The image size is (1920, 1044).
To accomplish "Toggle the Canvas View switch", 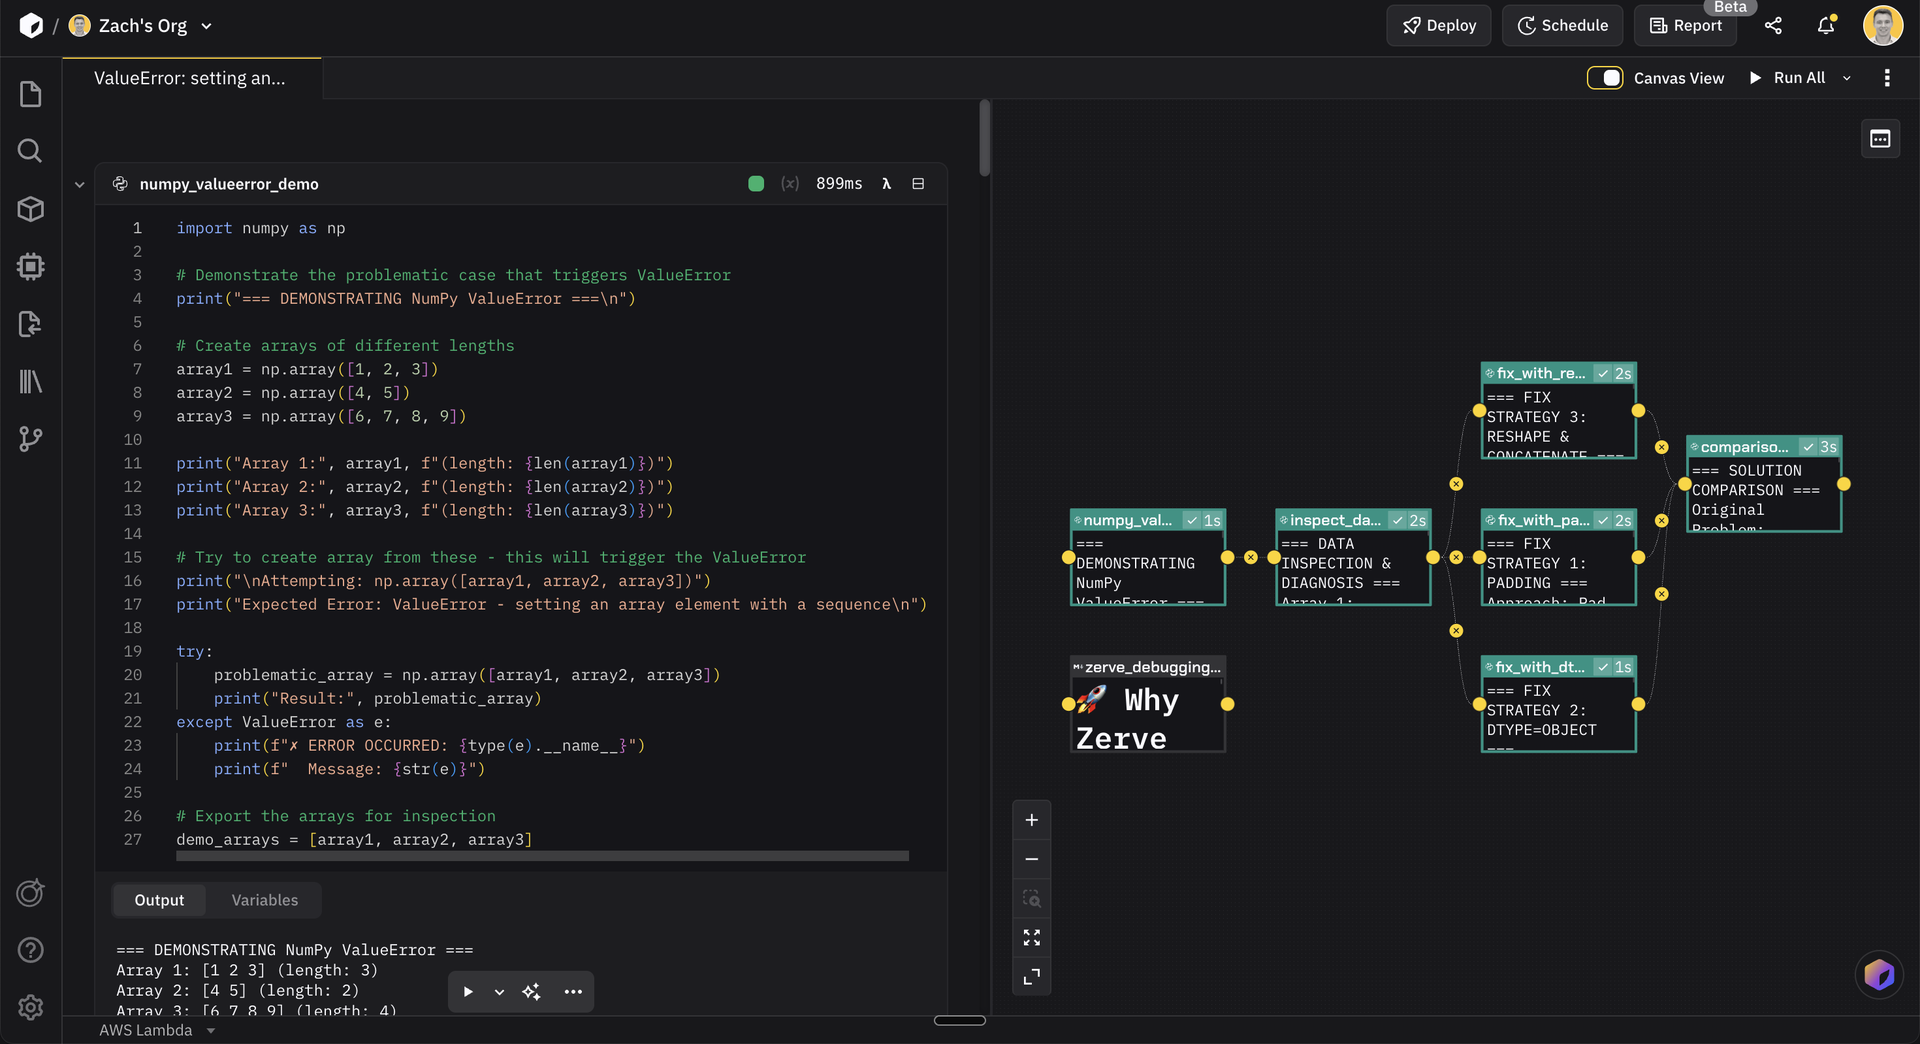I will 1605,78.
